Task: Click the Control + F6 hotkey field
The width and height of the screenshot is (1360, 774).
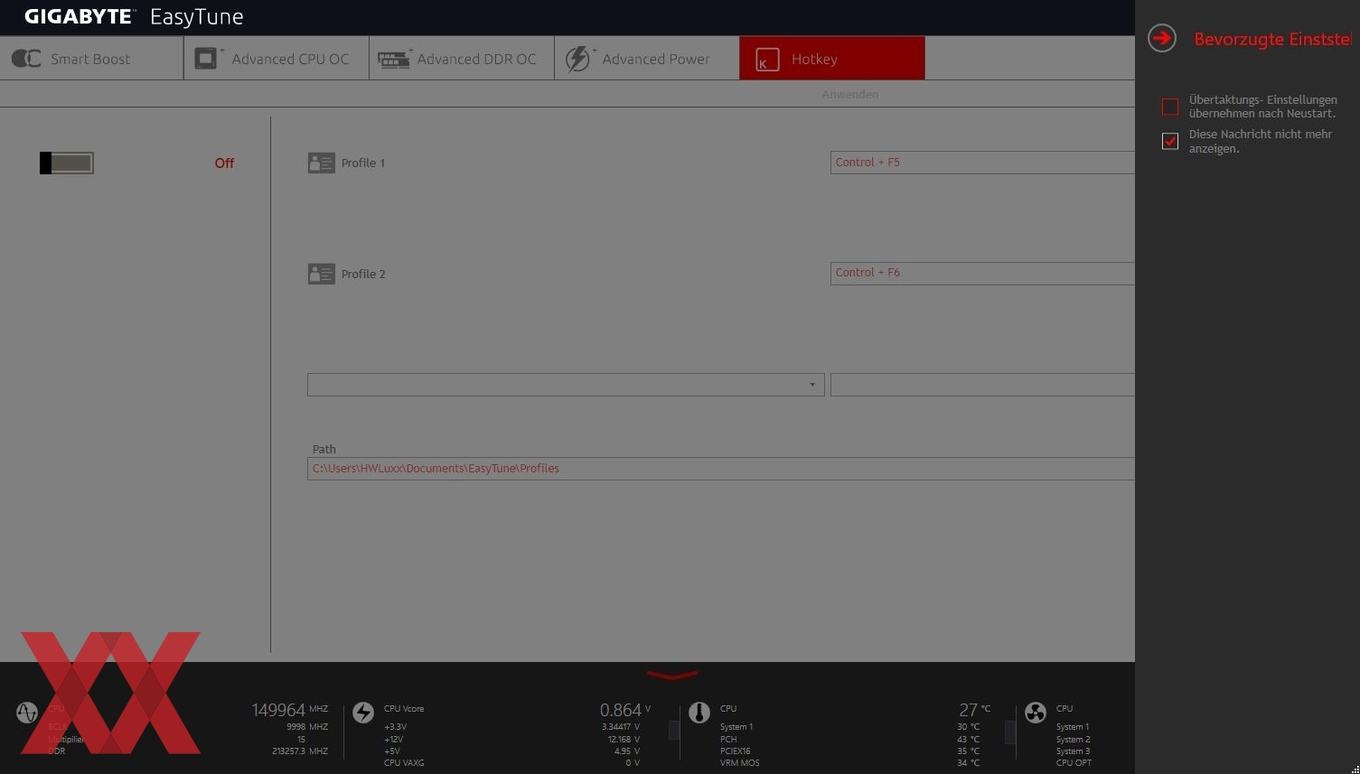Action: pyautogui.click(x=982, y=273)
